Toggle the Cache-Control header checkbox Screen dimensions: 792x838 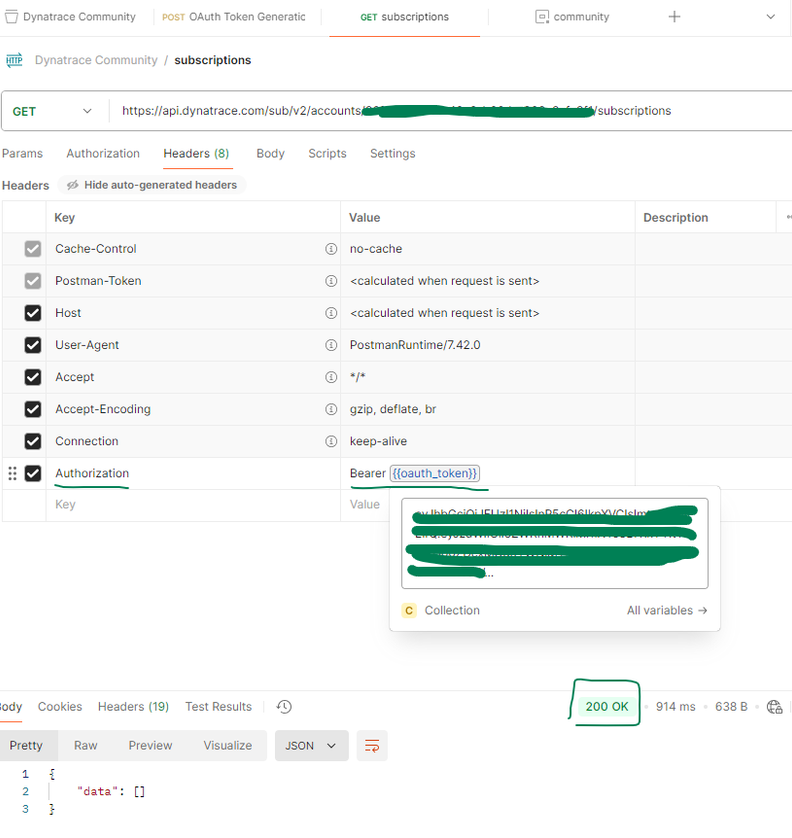point(33,249)
